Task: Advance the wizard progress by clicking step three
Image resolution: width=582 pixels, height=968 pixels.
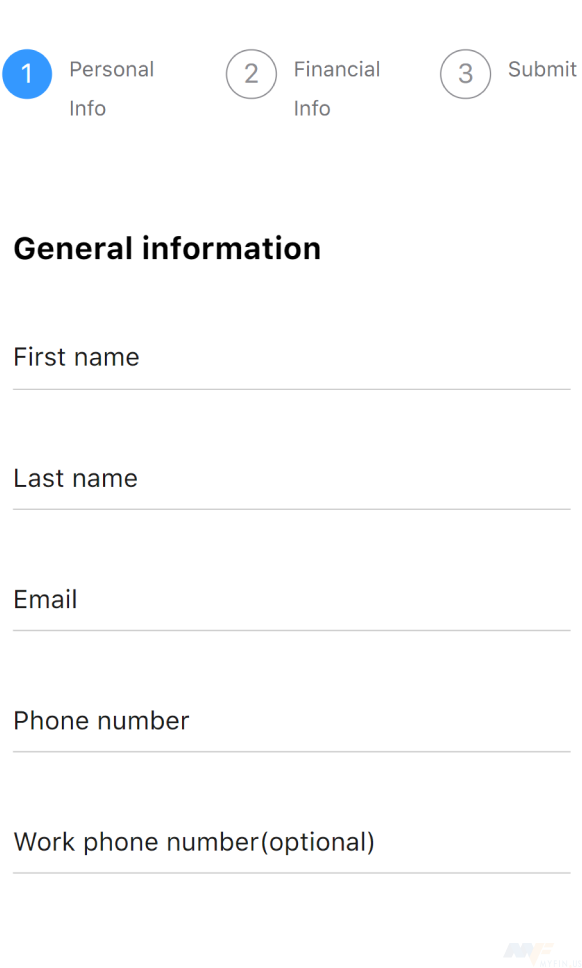Action: [x=466, y=74]
